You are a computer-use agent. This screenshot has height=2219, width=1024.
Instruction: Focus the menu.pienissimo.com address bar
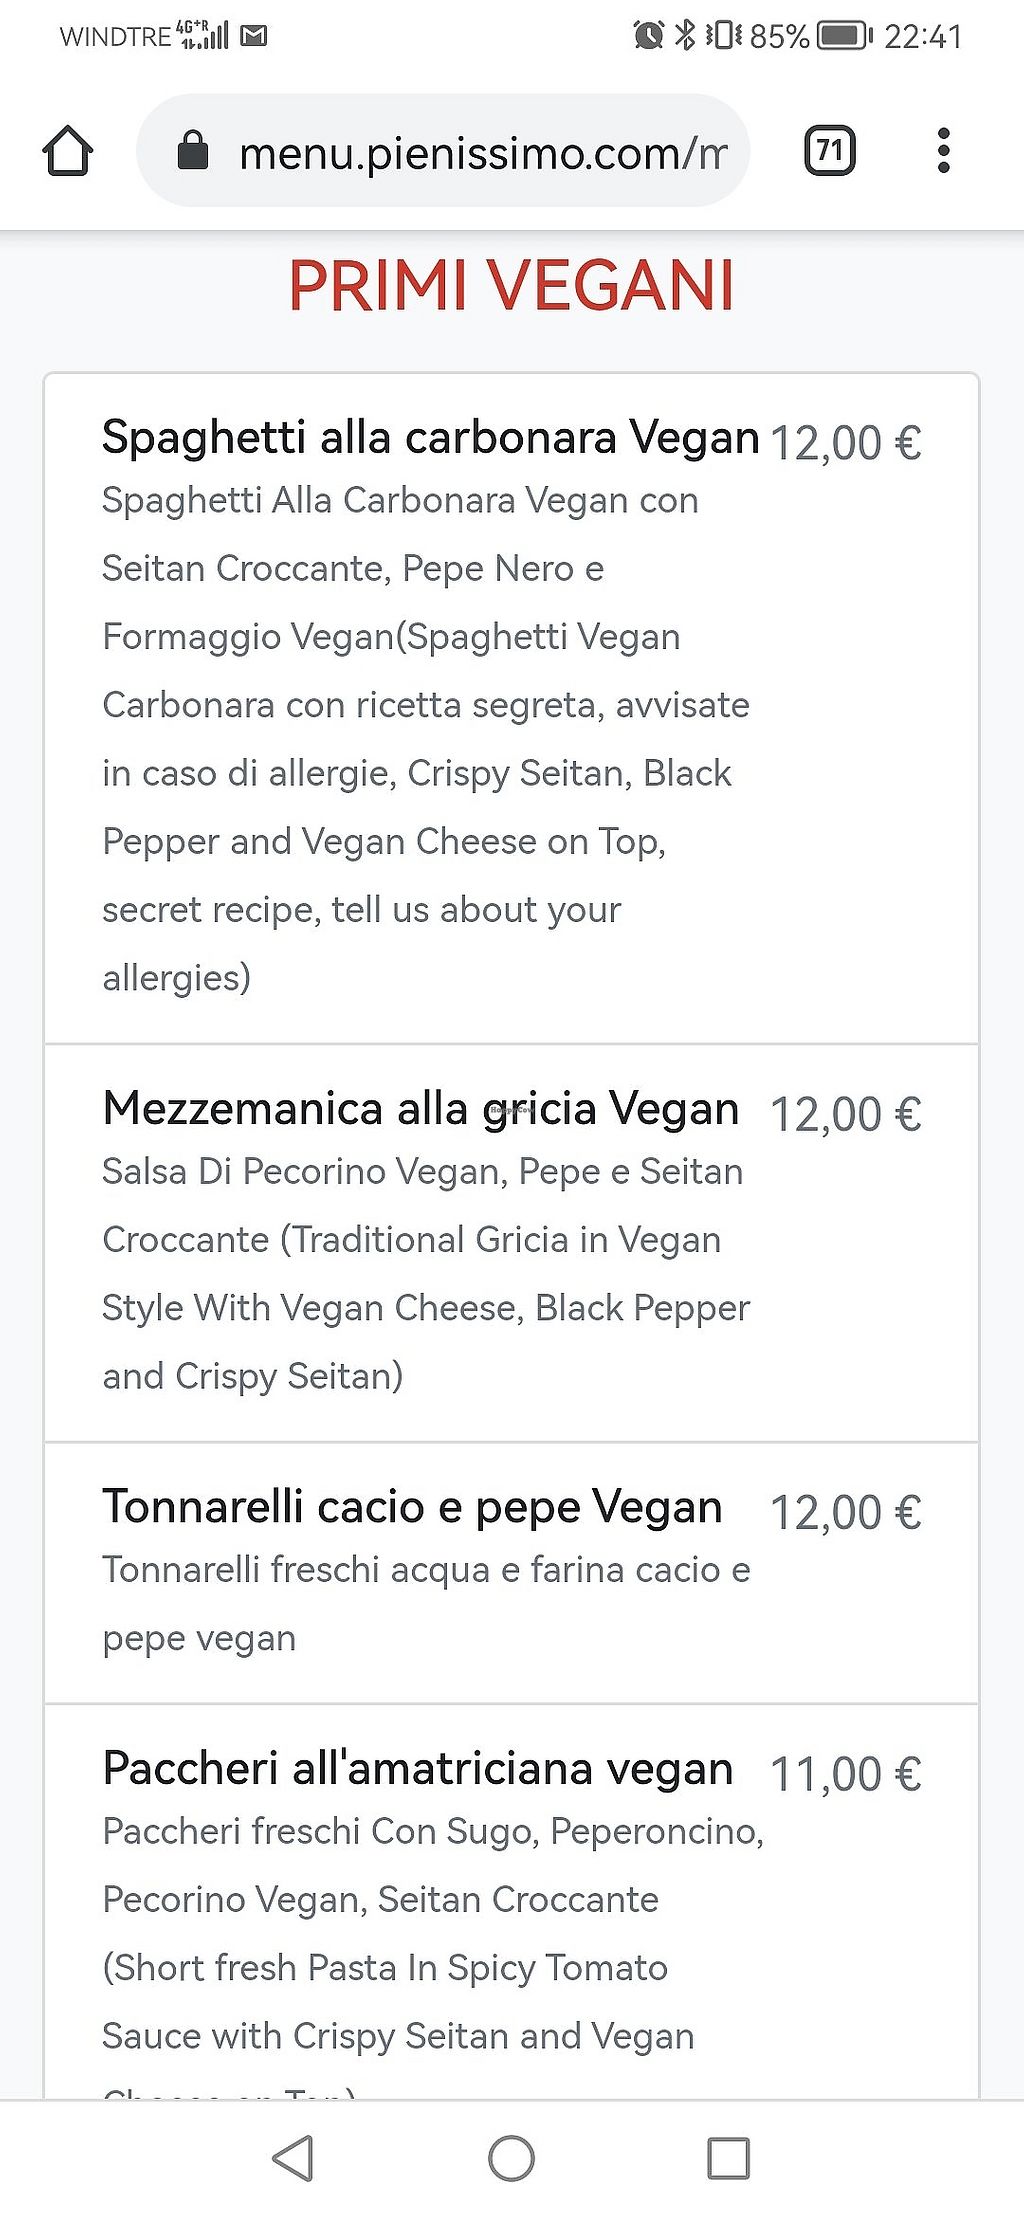click(x=482, y=153)
